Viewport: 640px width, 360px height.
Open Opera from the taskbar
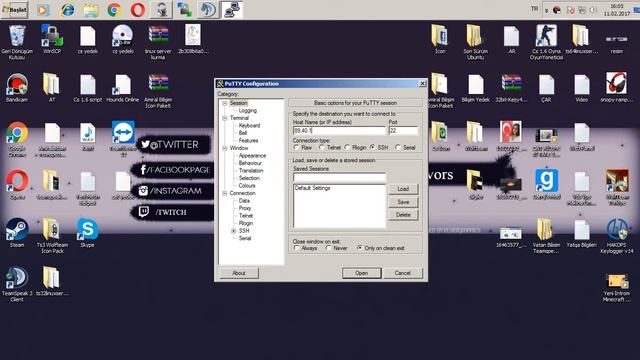pos(138,10)
